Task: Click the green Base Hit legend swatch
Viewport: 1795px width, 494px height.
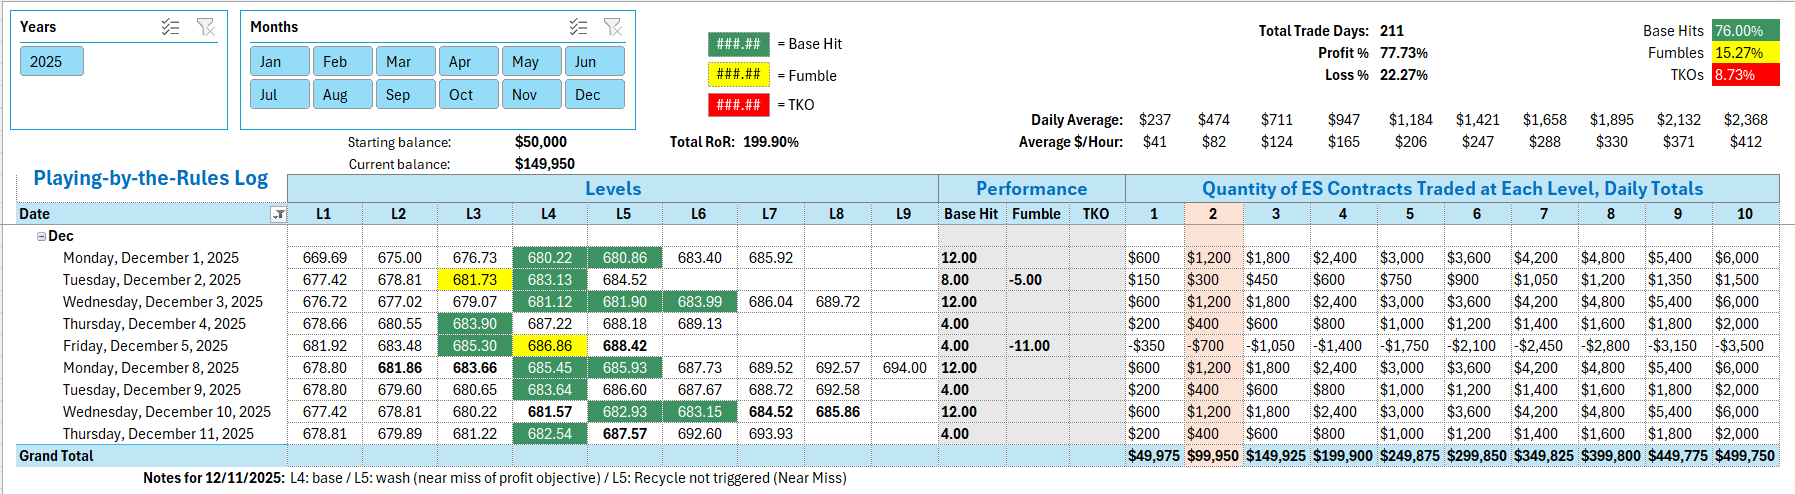Action: point(738,44)
